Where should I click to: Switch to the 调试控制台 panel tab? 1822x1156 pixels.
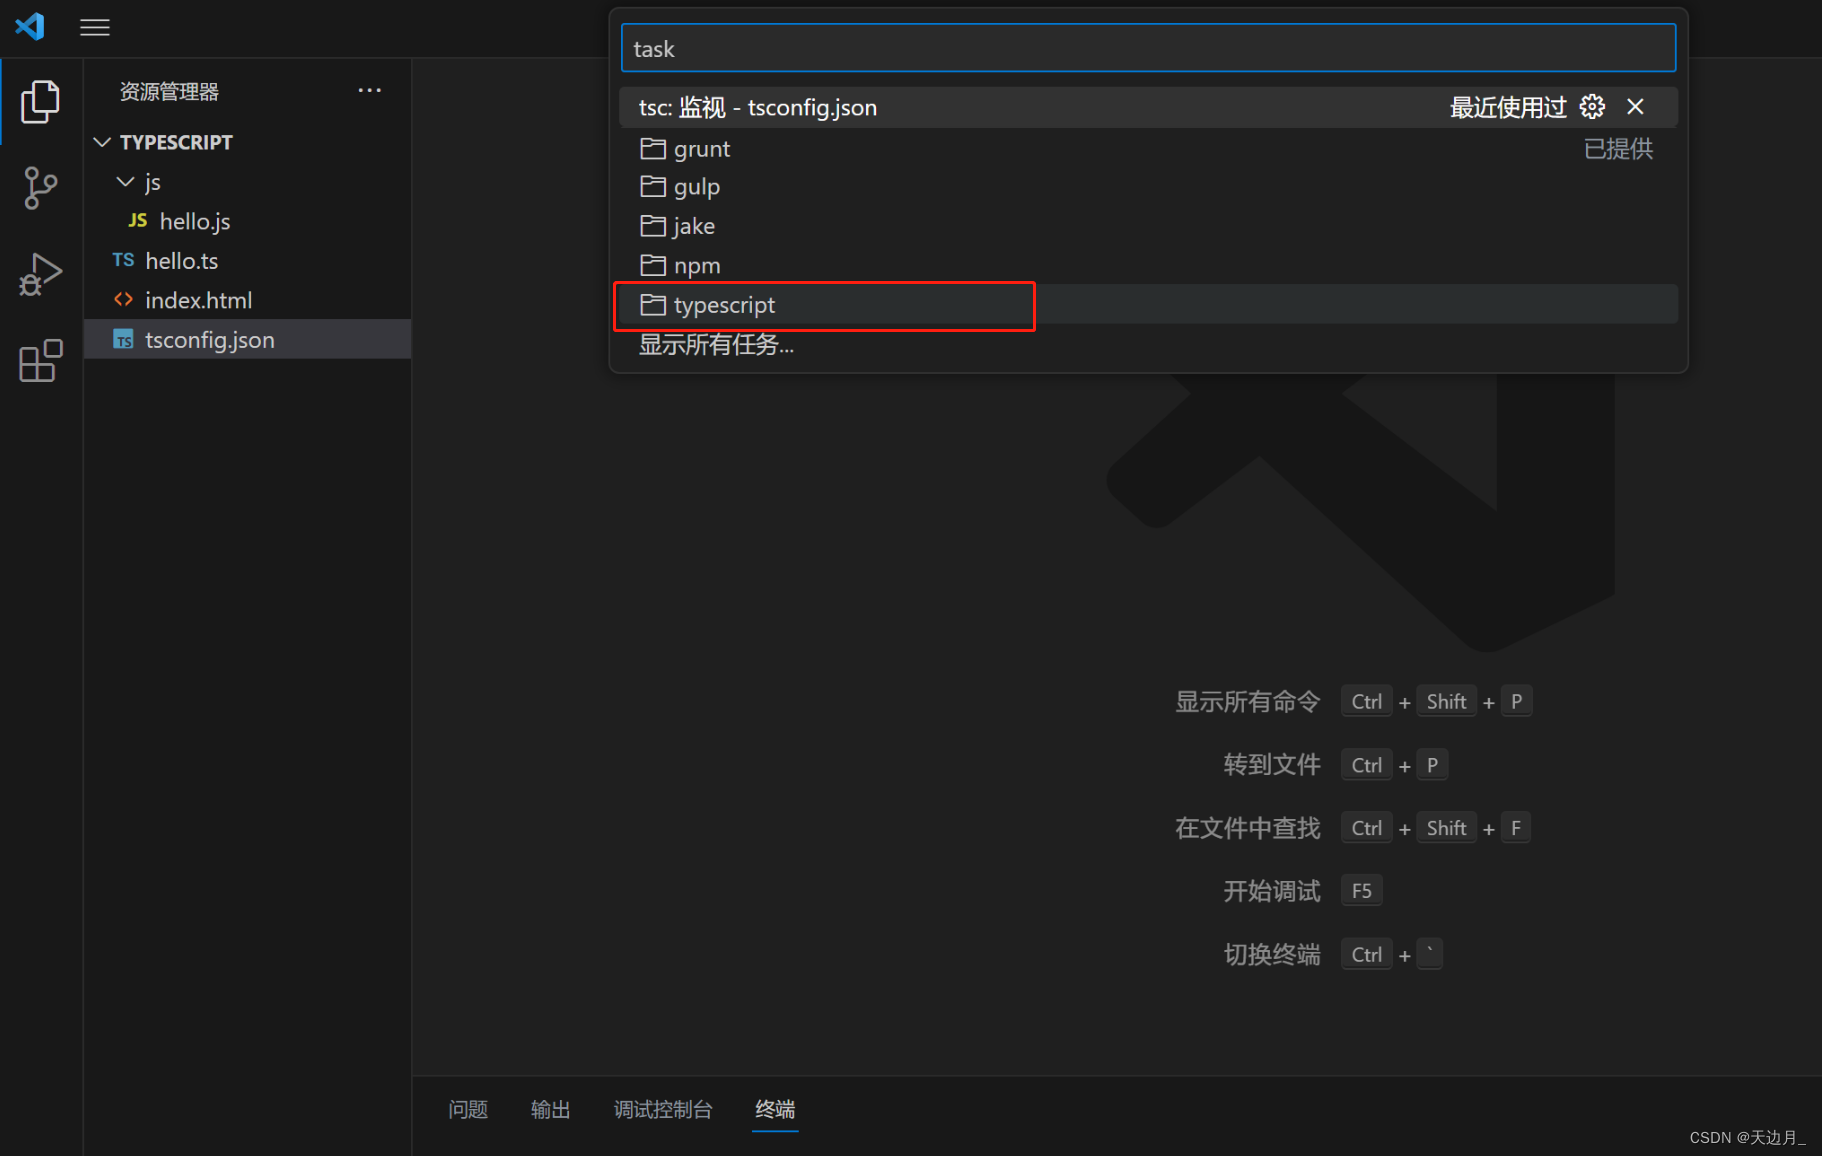pyautogui.click(x=663, y=1109)
